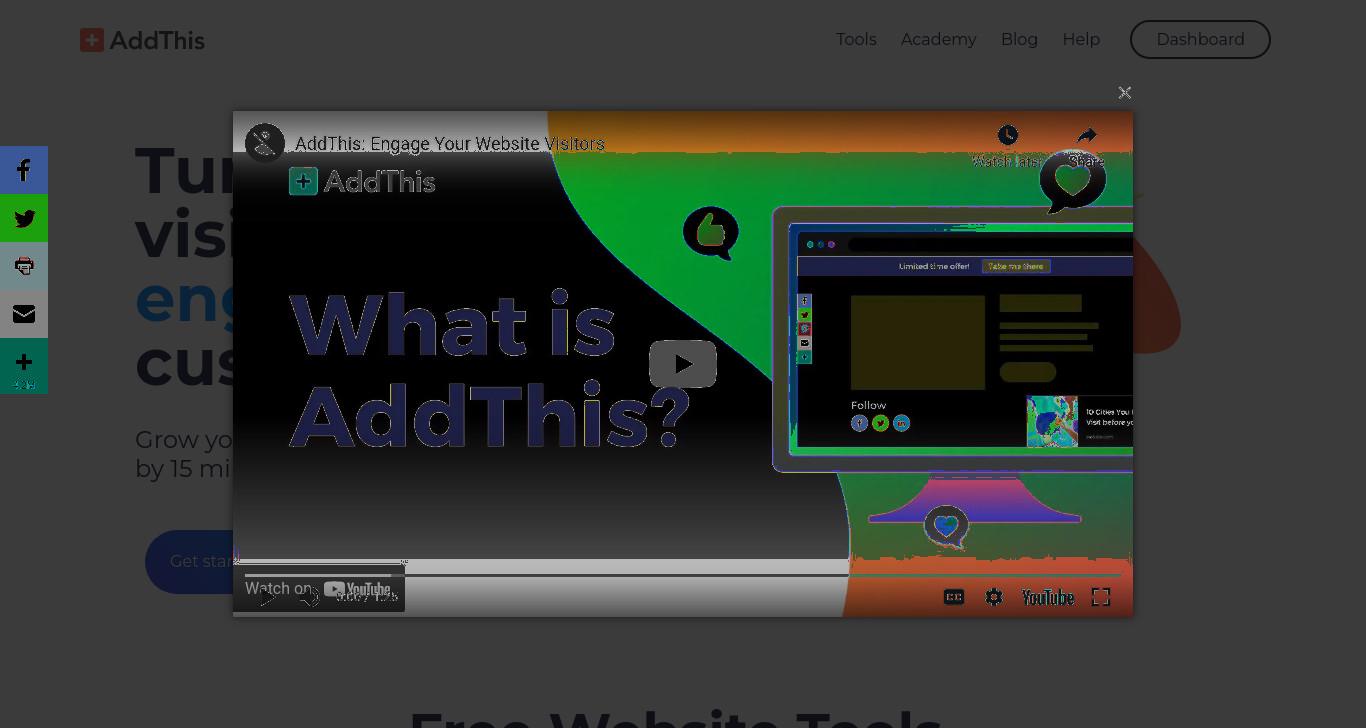This screenshot has height=728, width=1366.
Task: Open the video on YouTube via logo
Action: click(1048, 597)
